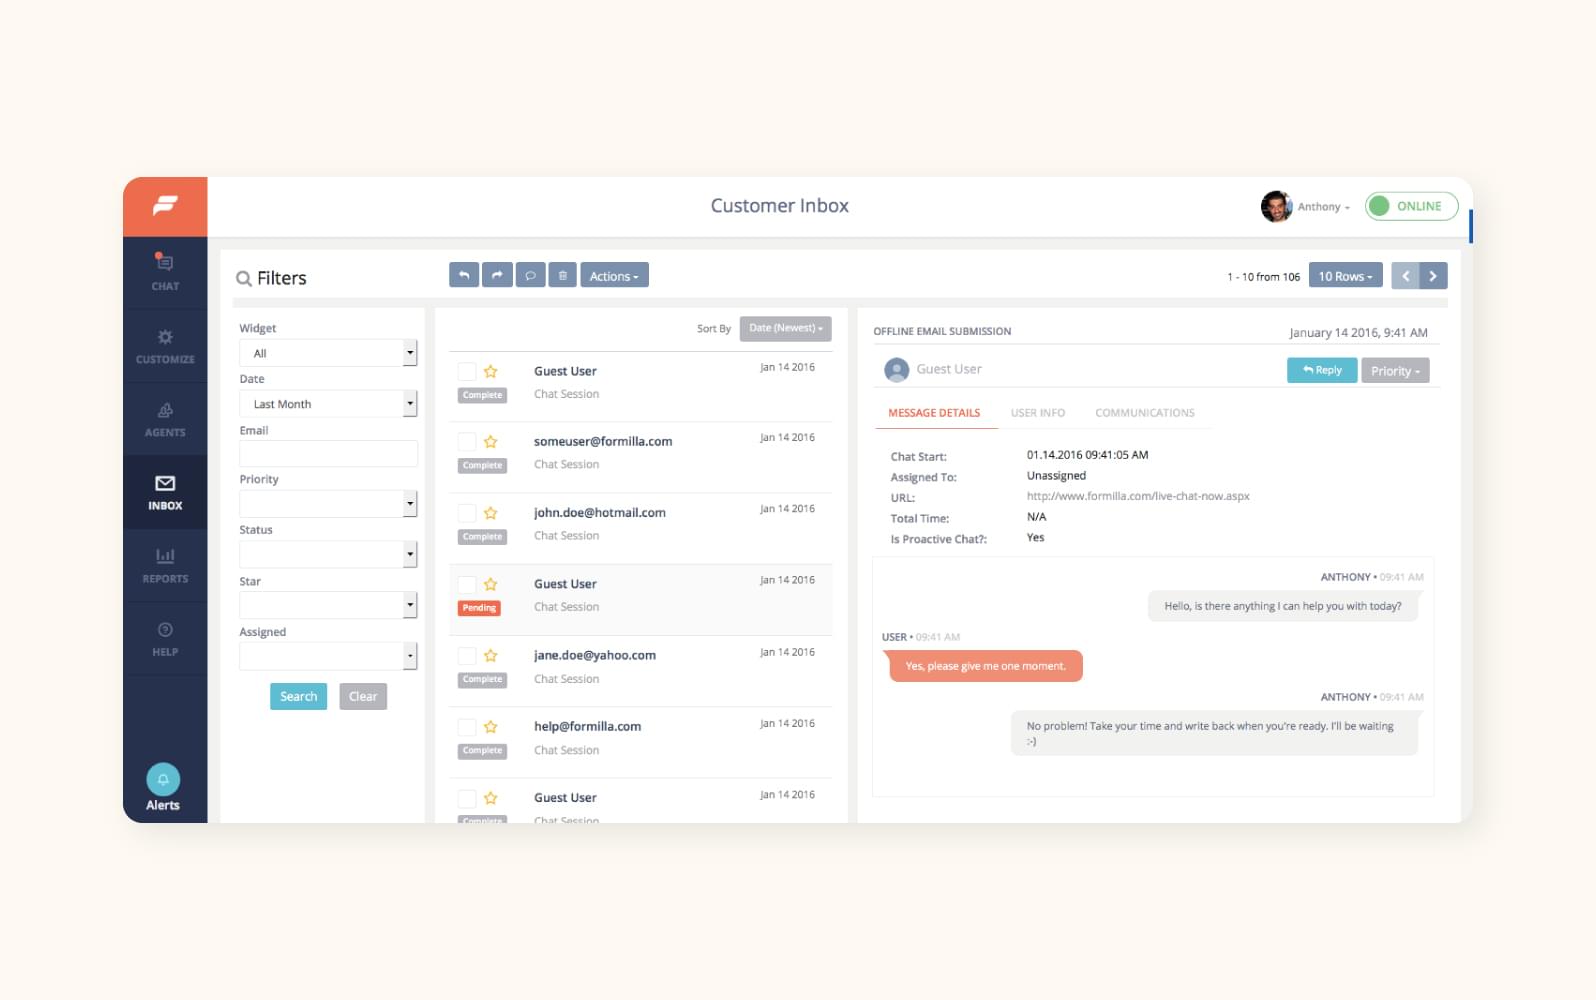The height and width of the screenshot is (1000, 1596).
Task: Open the Sort By Date (Newest) dropdown
Action: click(785, 329)
